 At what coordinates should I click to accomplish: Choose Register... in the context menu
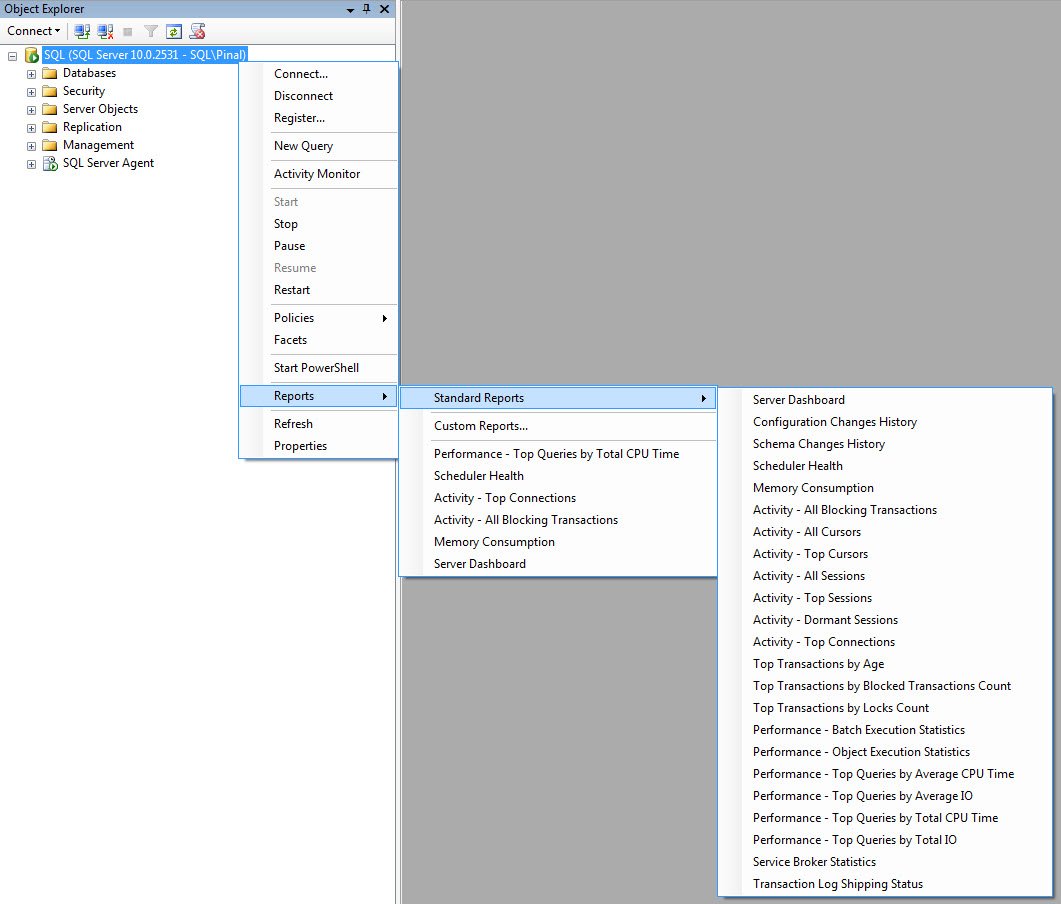coord(319,118)
